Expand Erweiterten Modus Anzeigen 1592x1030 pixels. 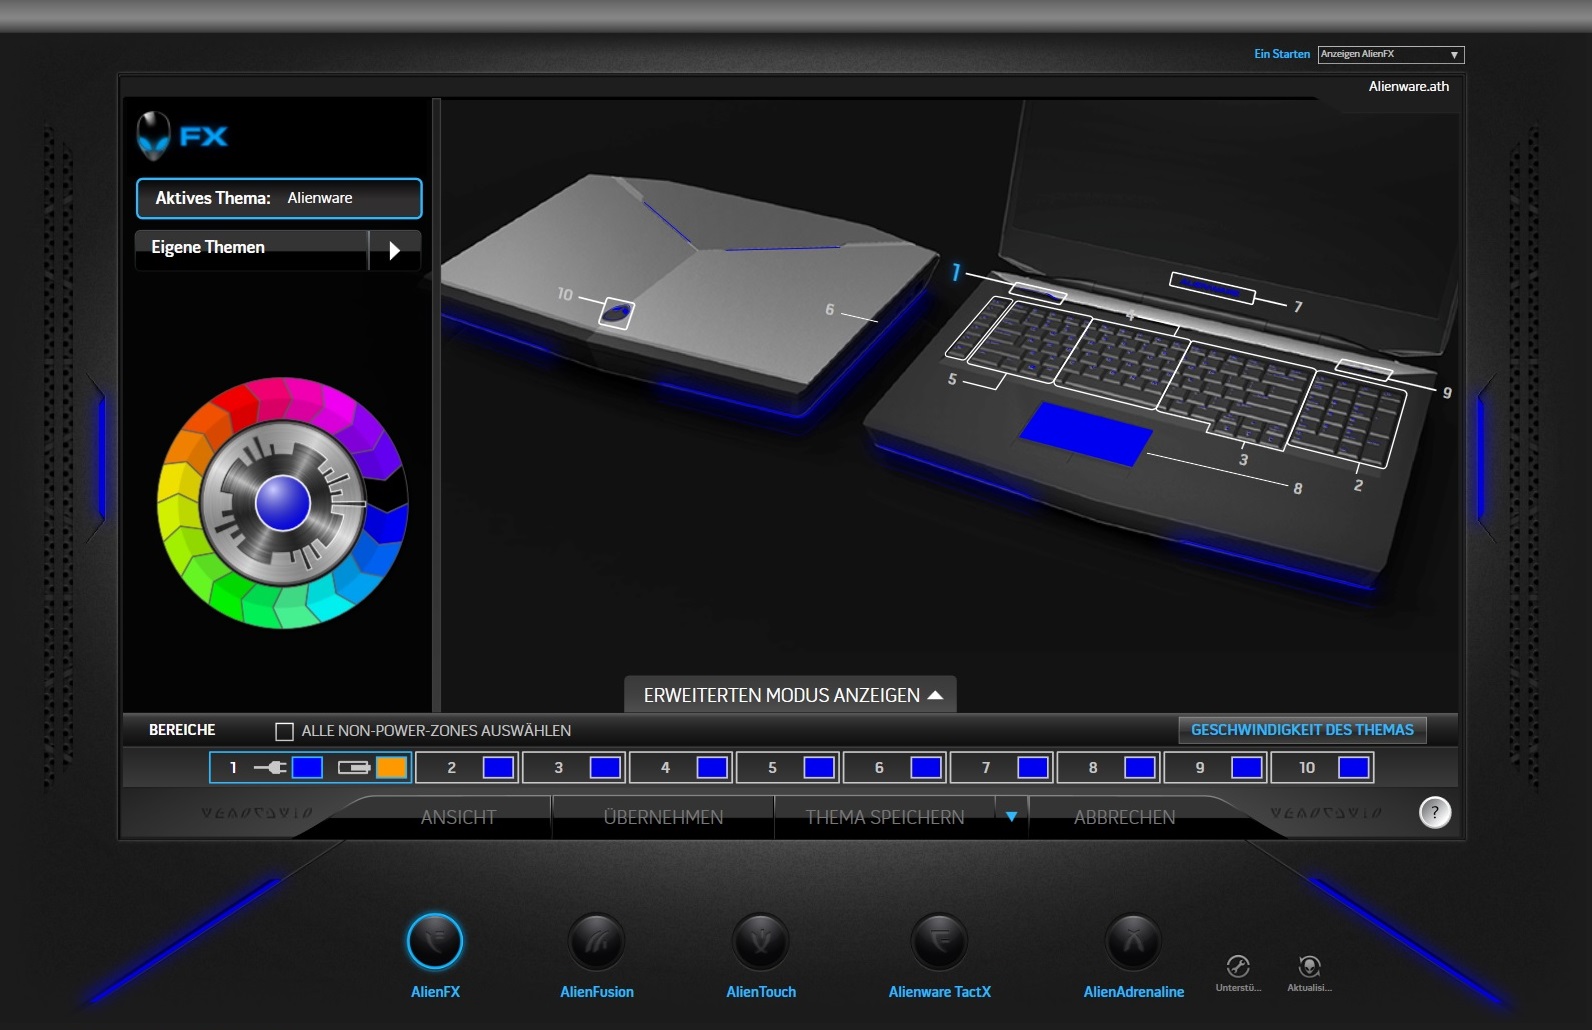pos(790,695)
